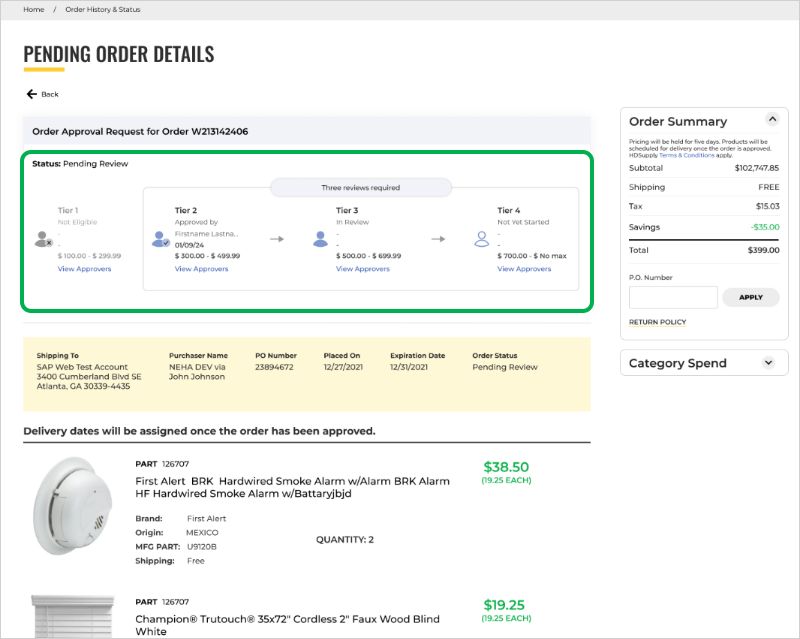Click the Tier 3 label

click(347, 210)
